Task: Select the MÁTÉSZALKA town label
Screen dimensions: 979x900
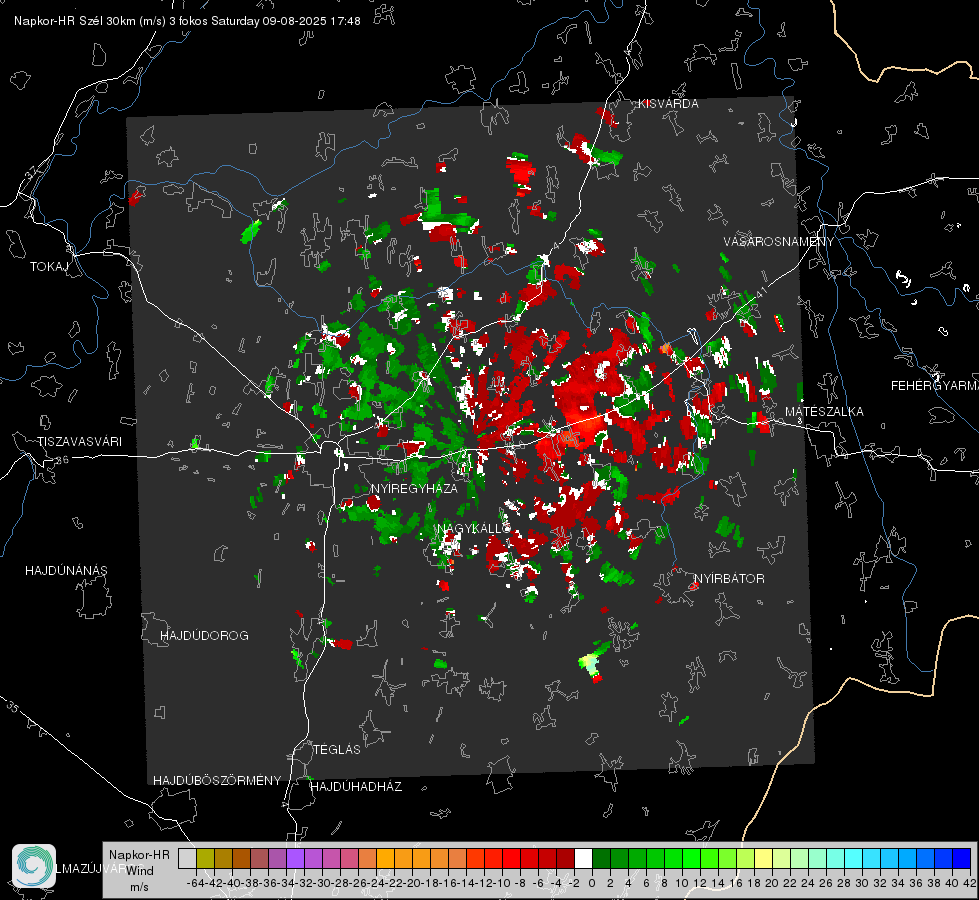Action: pos(824,412)
